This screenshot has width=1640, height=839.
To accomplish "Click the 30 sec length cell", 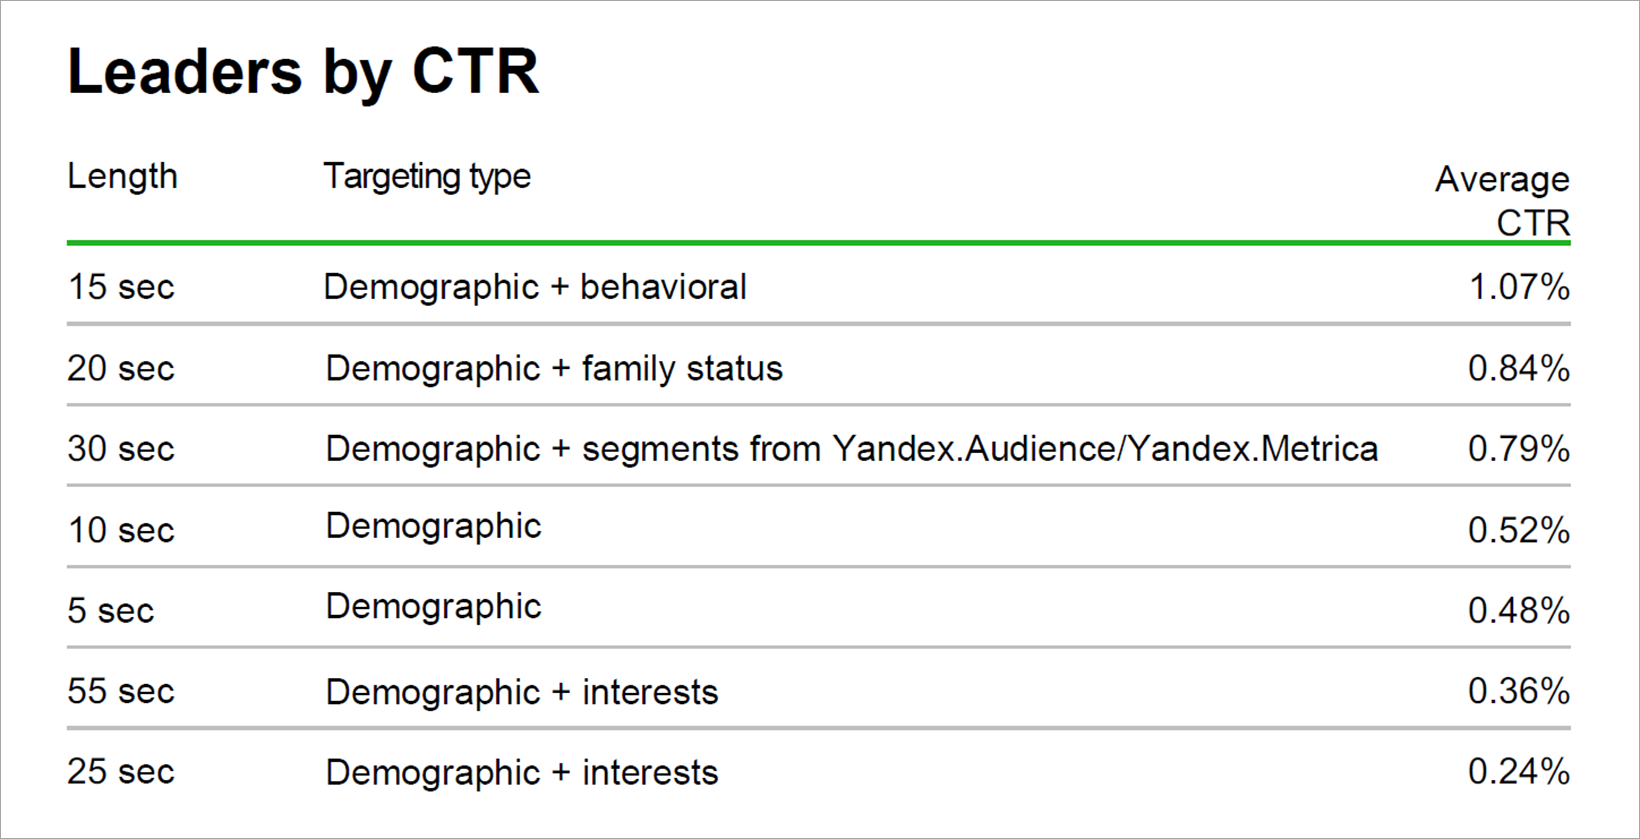I will (x=121, y=449).
